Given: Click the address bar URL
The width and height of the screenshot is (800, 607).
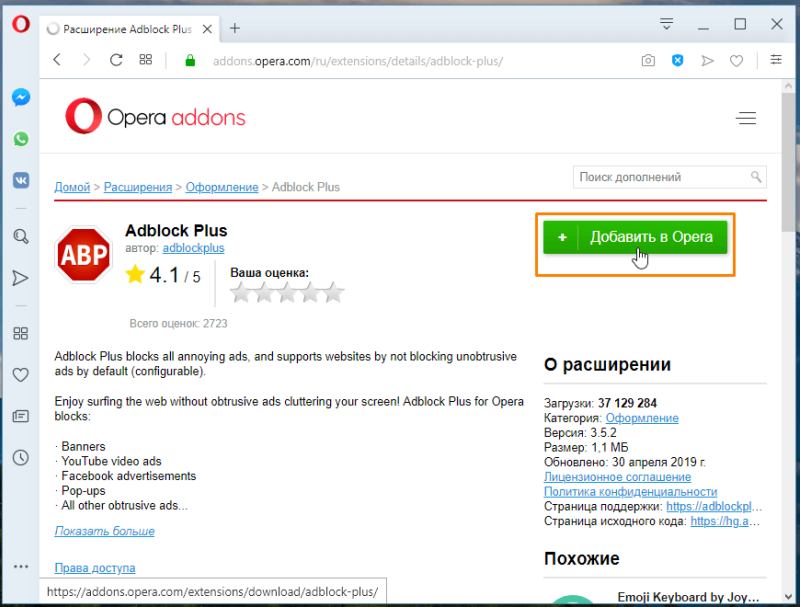Looking at the screenshot, I should 358,61.
